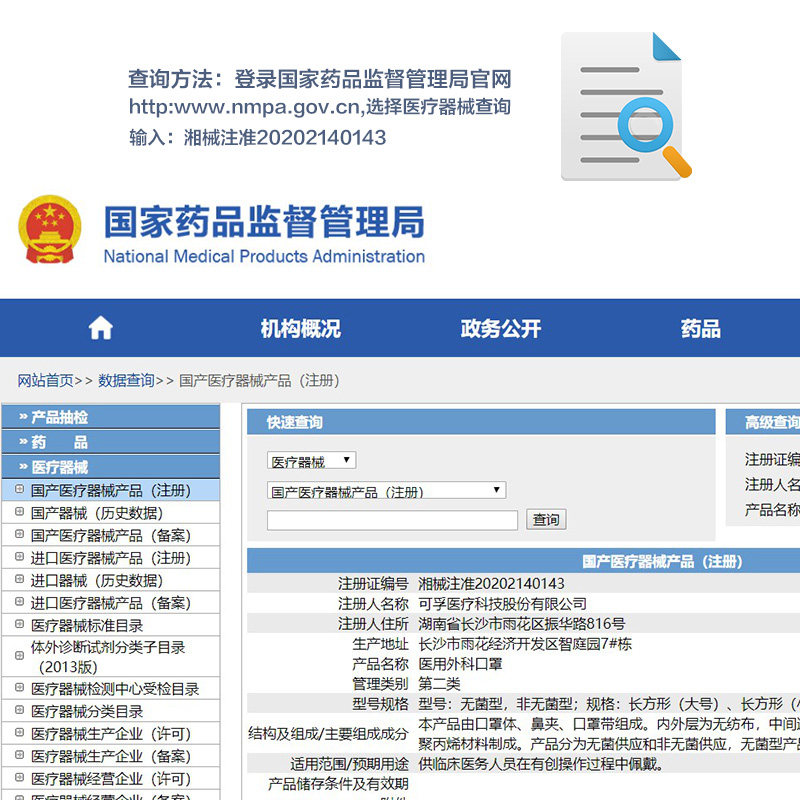Click plus icon beside 医疗器械检测中心受检目录

19,687
